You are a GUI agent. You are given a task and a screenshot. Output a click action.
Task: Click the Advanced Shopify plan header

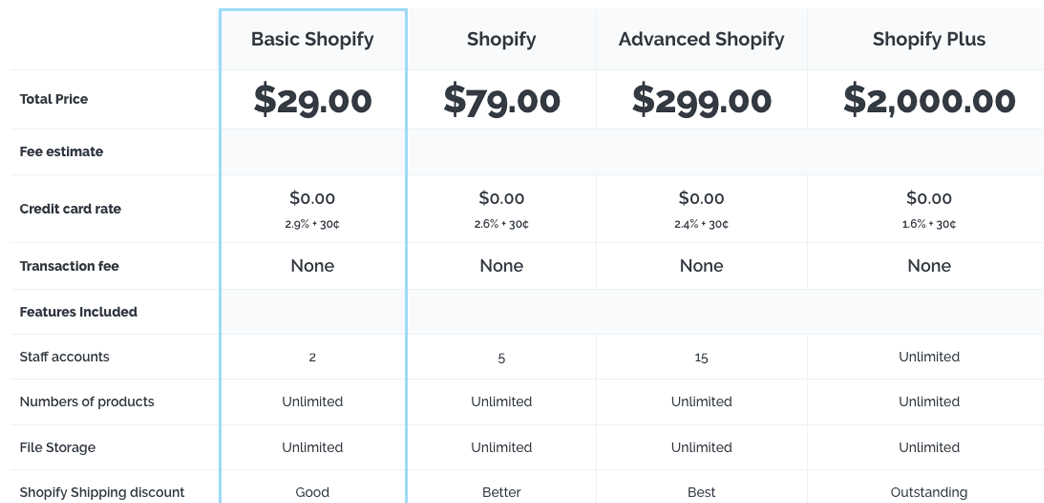(701, 39)
